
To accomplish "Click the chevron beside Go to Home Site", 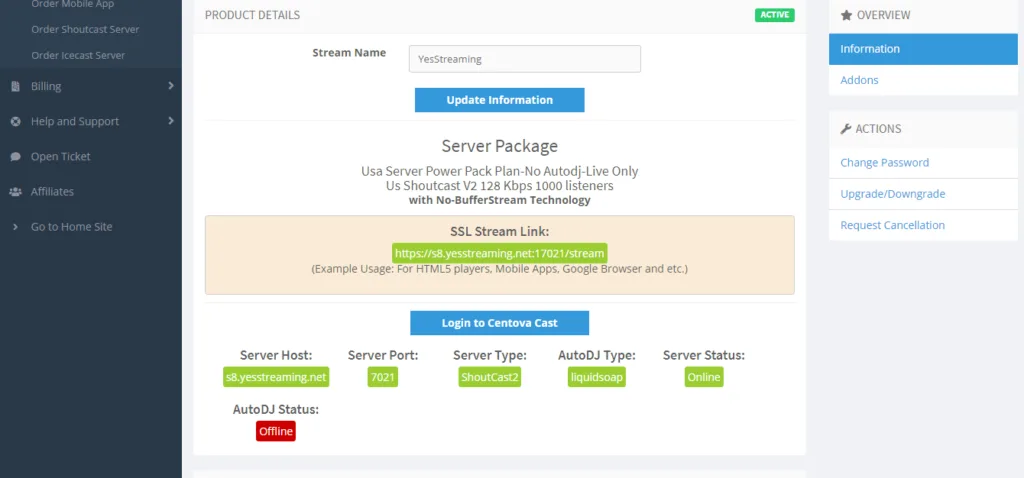I will coord(15,227).
